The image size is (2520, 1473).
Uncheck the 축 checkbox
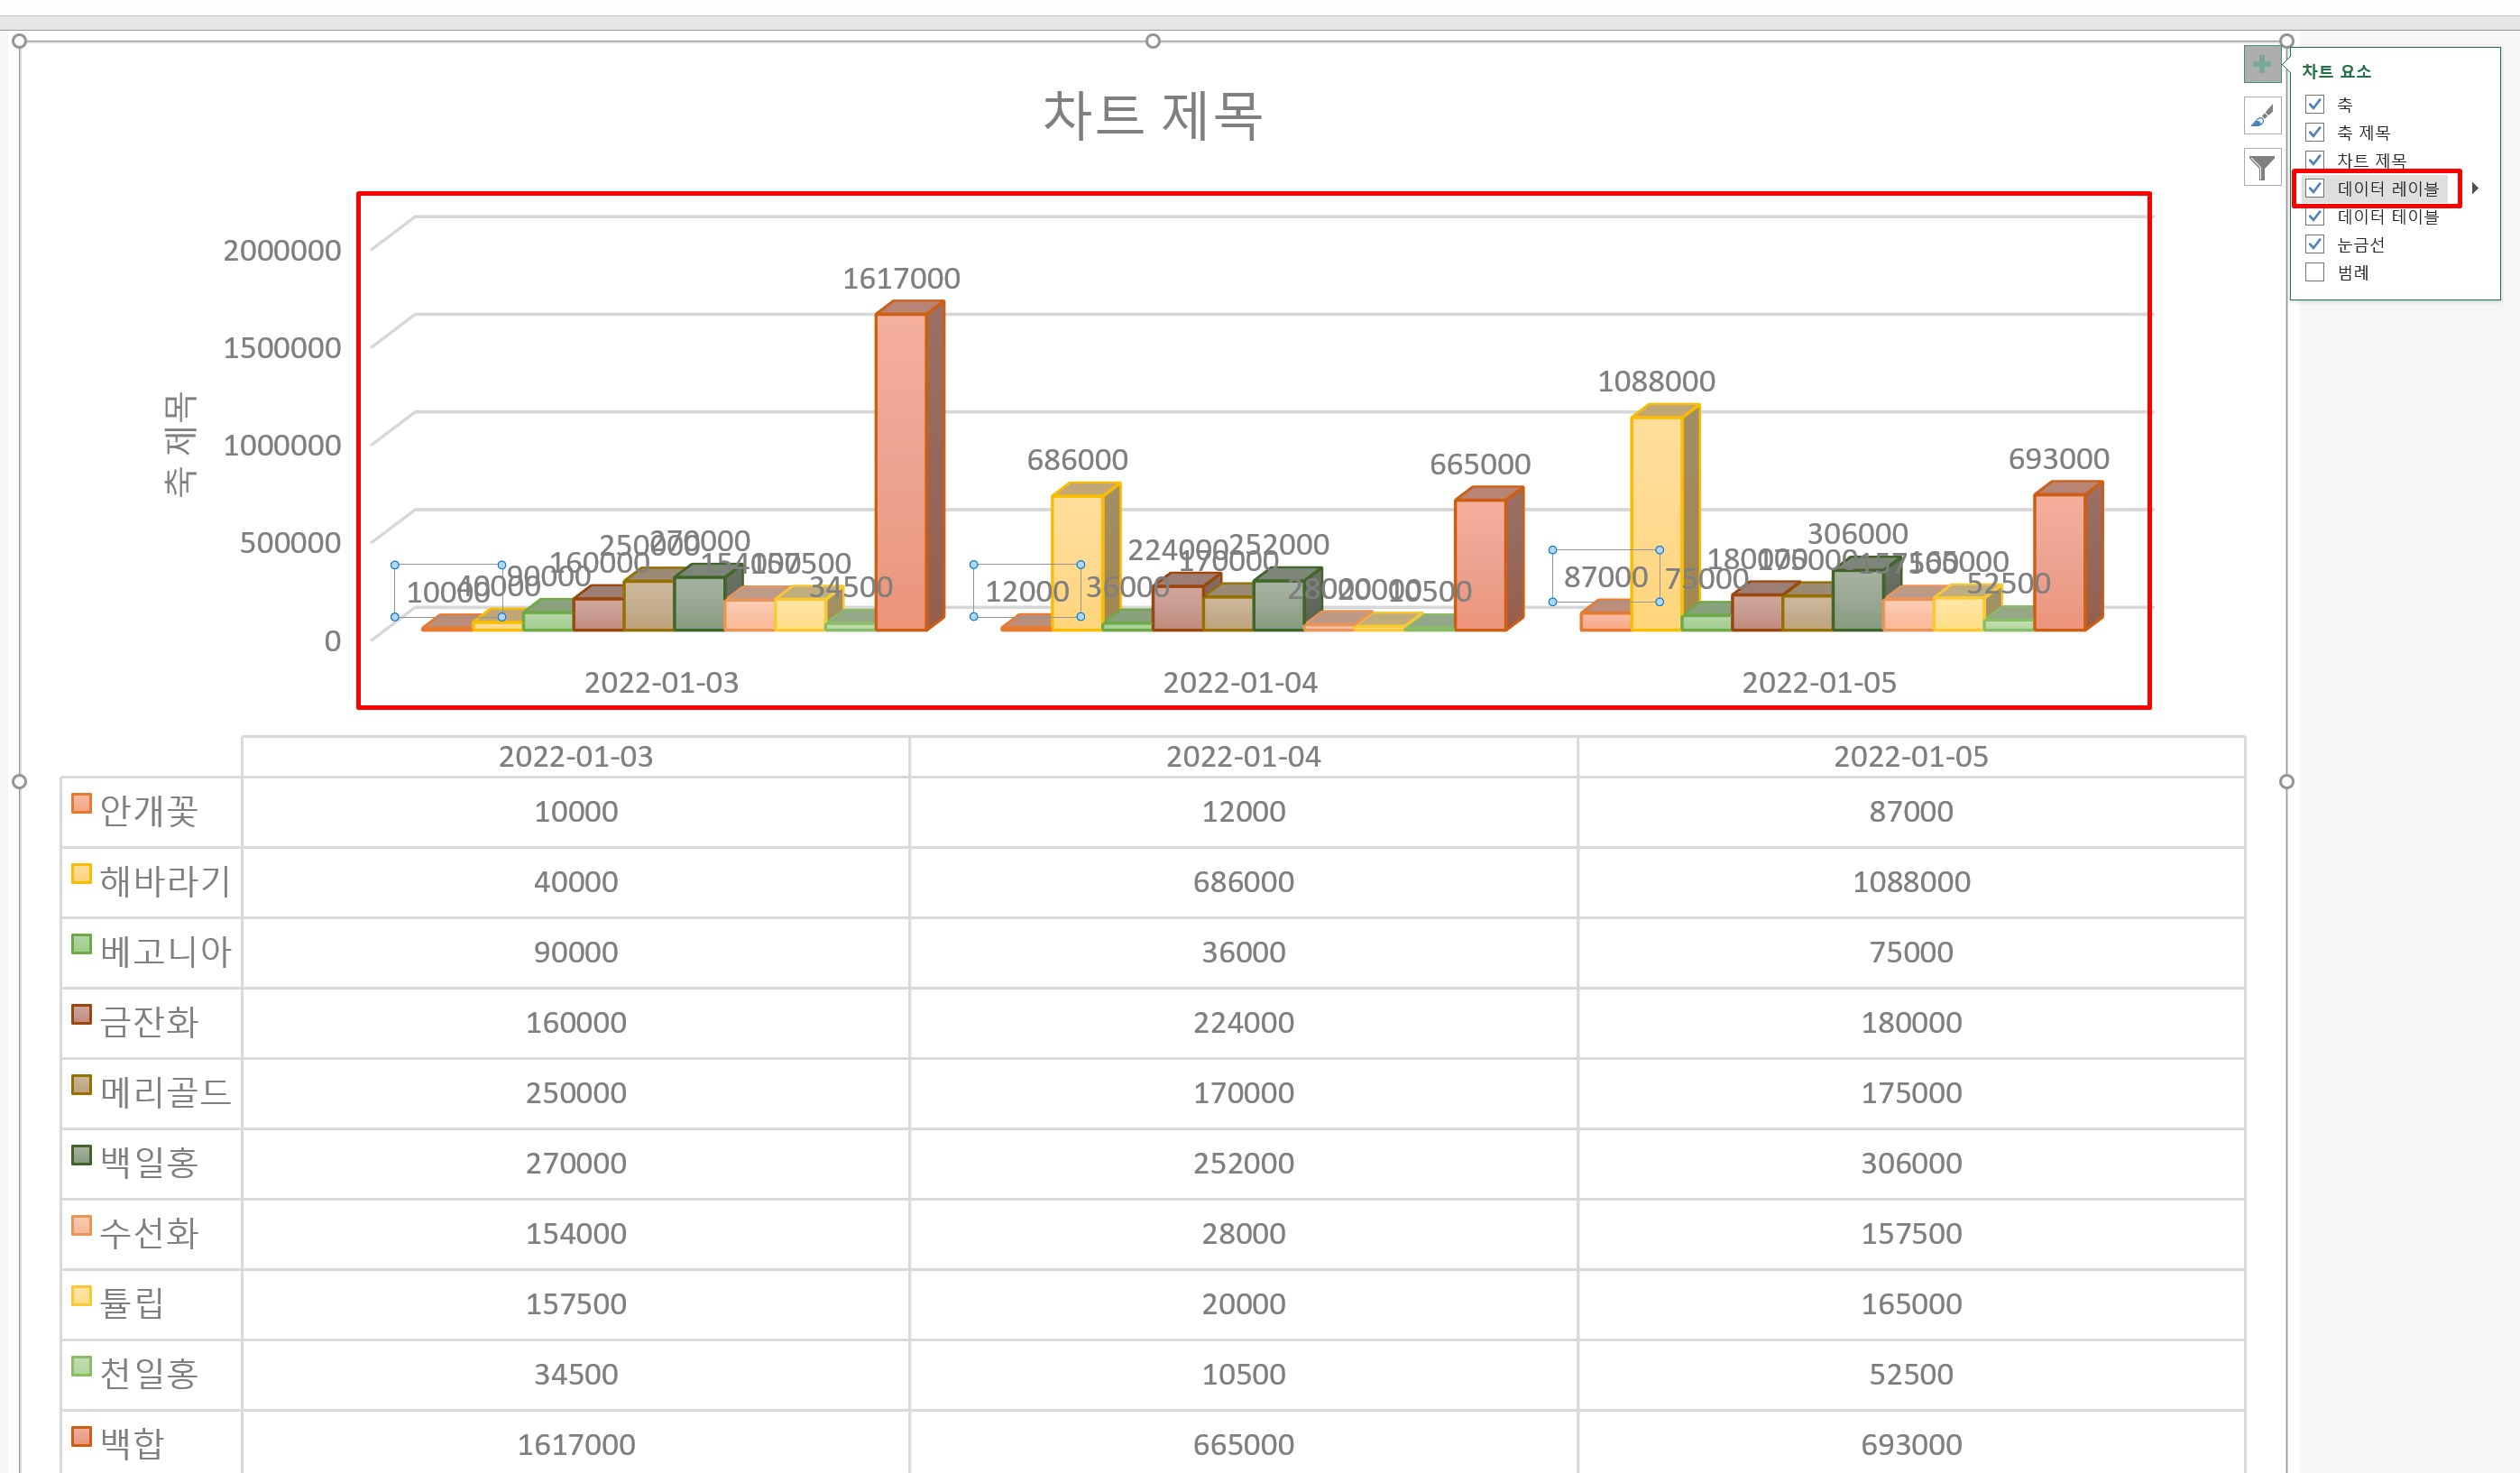point(2314,104)
